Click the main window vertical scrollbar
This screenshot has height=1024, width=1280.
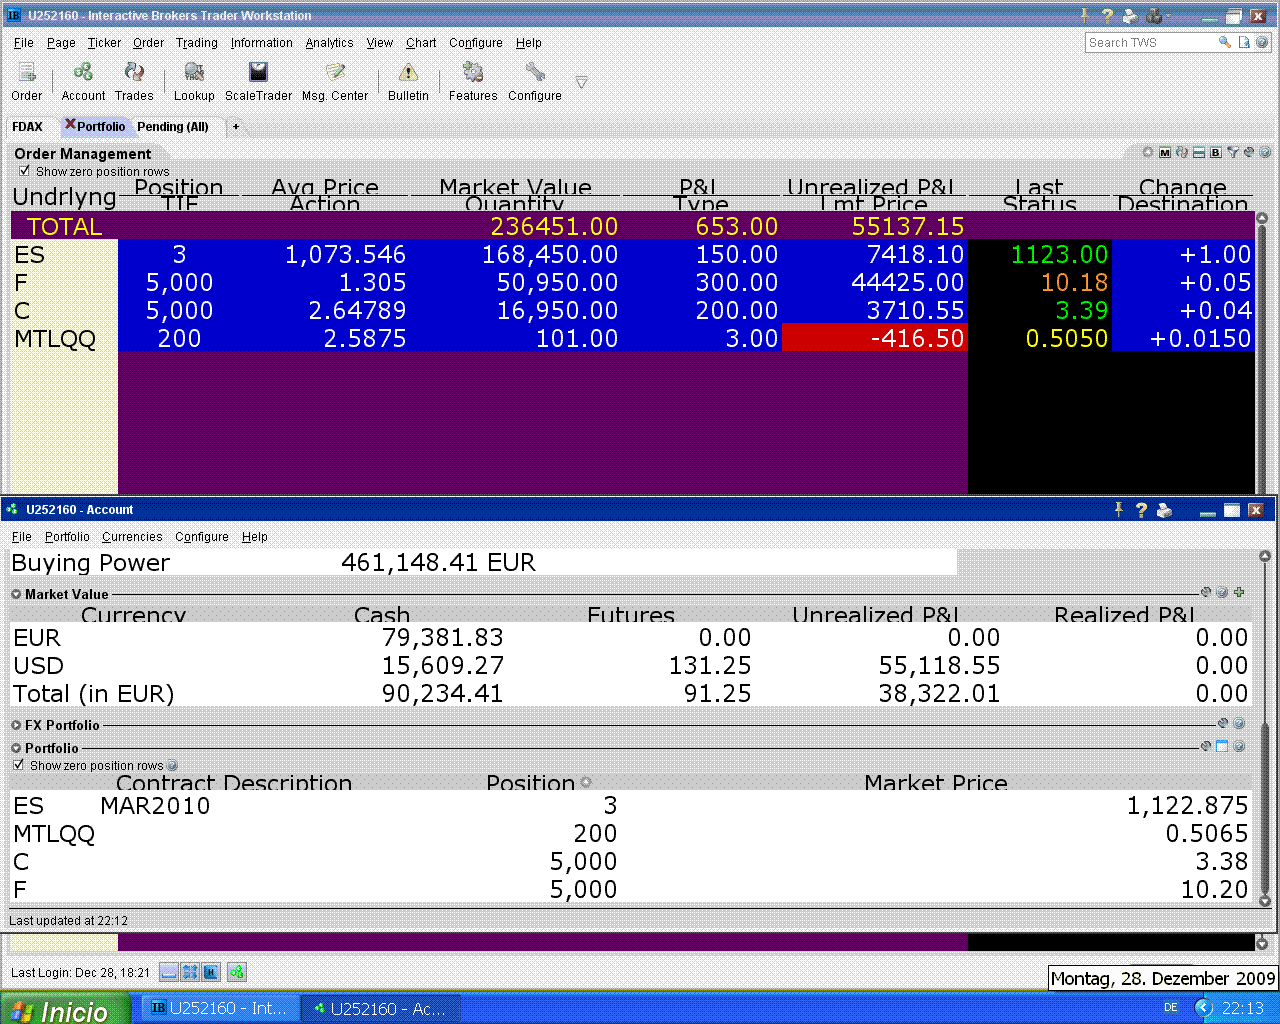1261,350
